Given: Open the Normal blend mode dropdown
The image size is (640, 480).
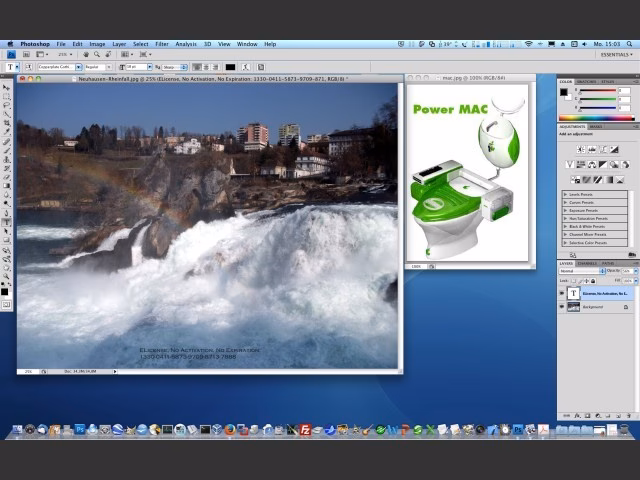Looking at the screenshot, I should coord(582,271).
